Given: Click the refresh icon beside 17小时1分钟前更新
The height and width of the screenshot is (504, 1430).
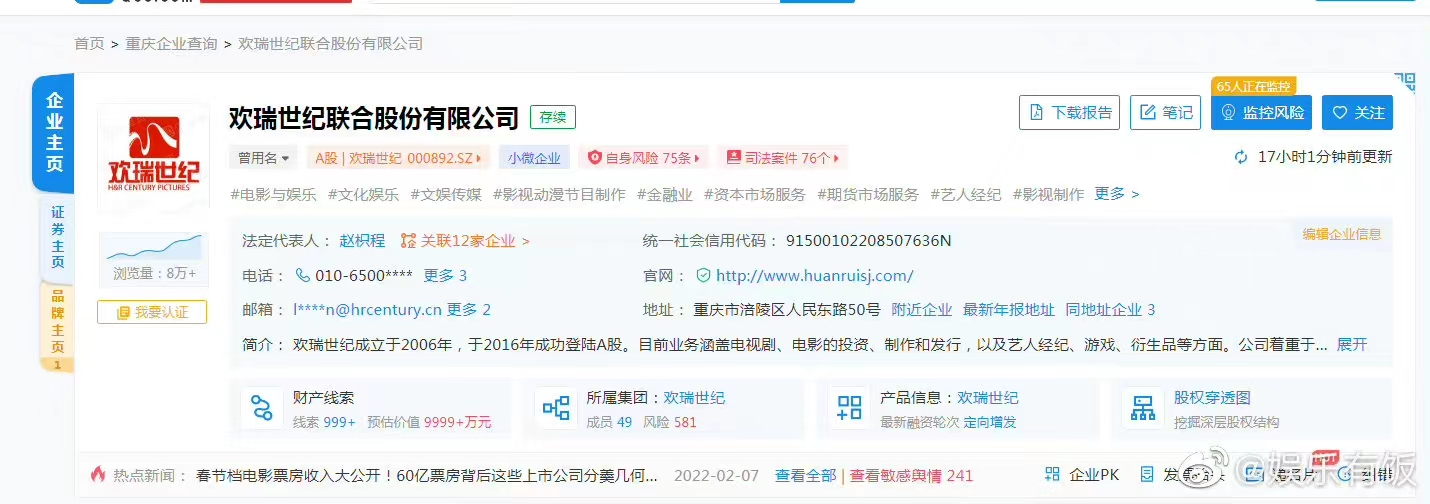Looking at the screenshot, I should tap(1241, 157).
